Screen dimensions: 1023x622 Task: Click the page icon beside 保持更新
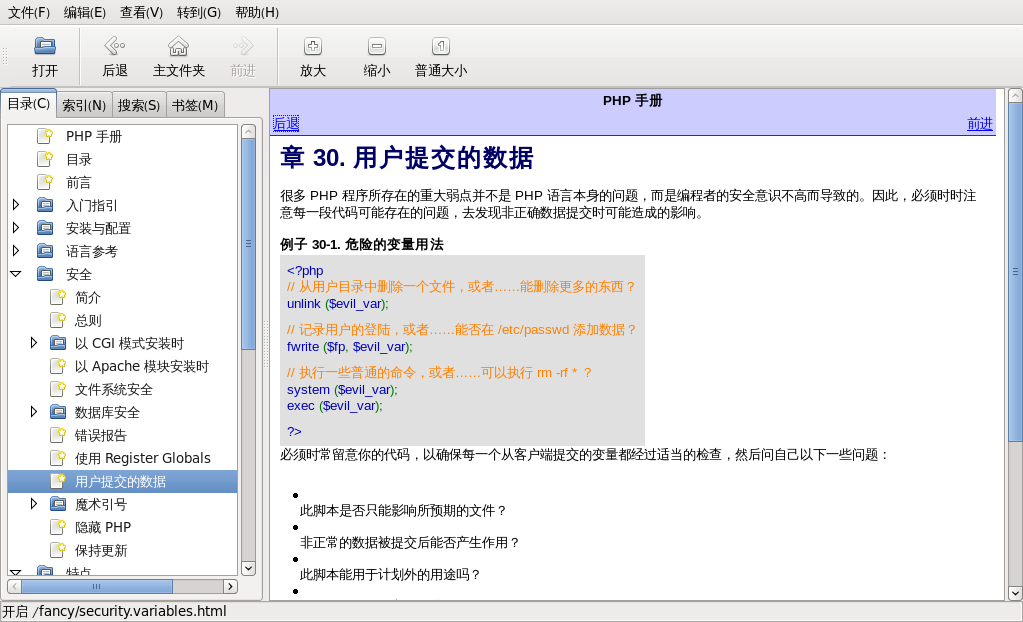click(x=58, y=550)
